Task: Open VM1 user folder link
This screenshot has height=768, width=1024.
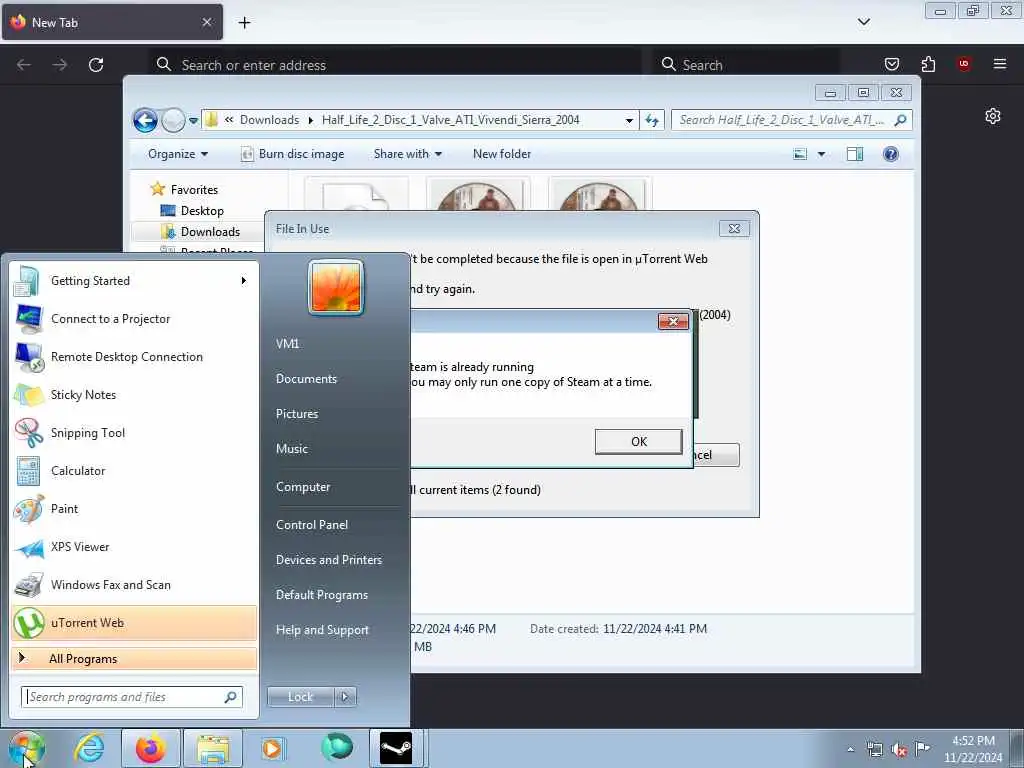Action: click(287, 344)
